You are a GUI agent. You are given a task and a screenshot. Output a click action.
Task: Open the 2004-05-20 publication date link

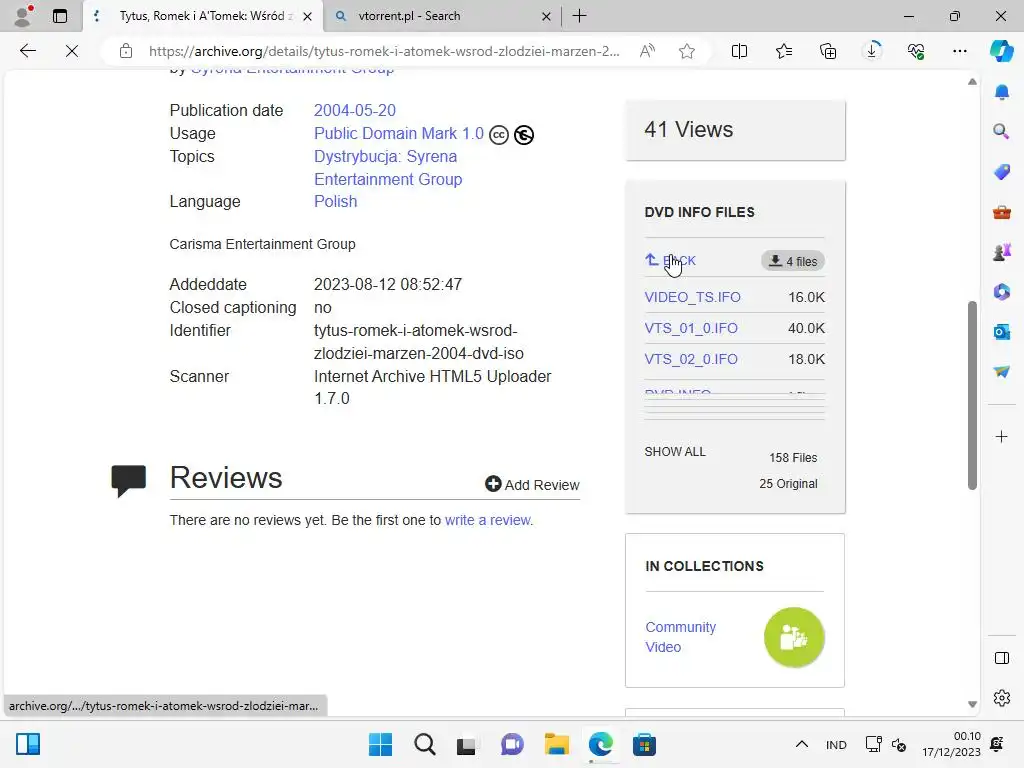(x=355, y=110)
